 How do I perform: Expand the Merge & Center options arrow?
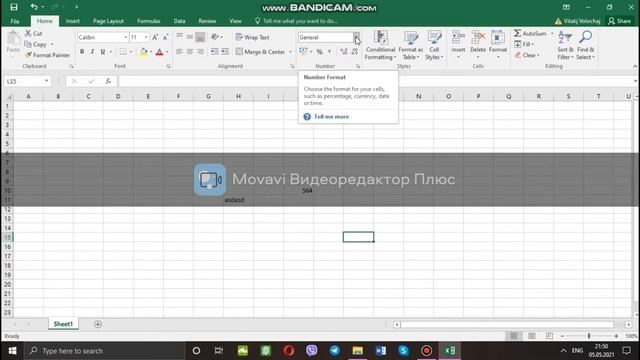pyautogui.click(x=290, y=52)
